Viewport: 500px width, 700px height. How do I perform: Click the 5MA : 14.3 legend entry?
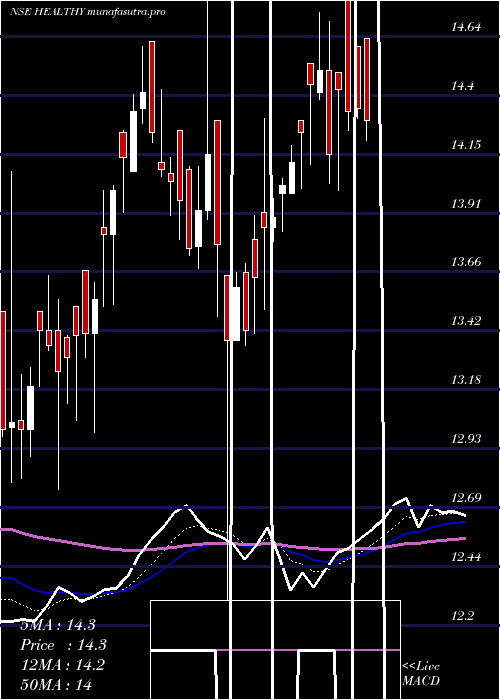[x=58, y=625]
